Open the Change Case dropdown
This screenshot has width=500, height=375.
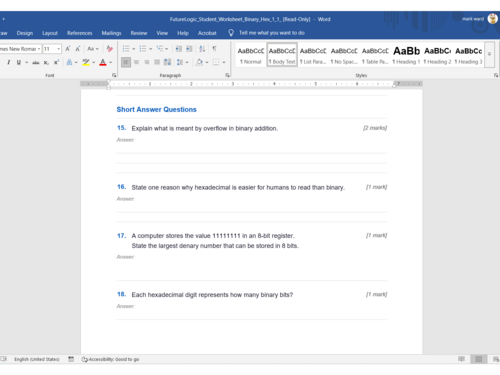(93, 49)
